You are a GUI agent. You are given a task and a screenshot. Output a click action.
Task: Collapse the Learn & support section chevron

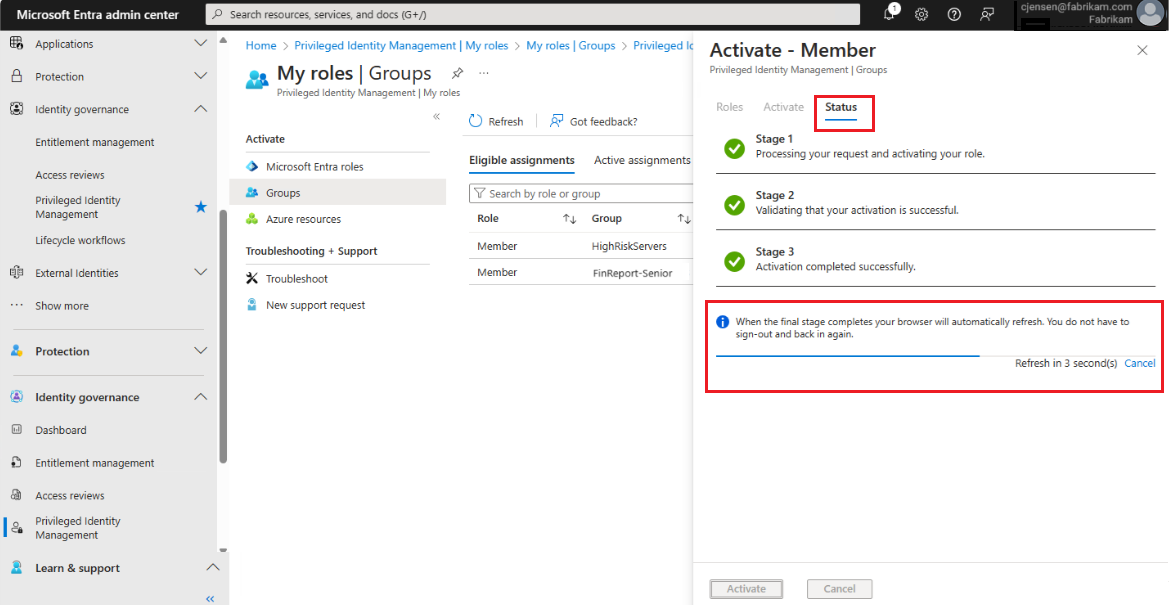[212, 568]
